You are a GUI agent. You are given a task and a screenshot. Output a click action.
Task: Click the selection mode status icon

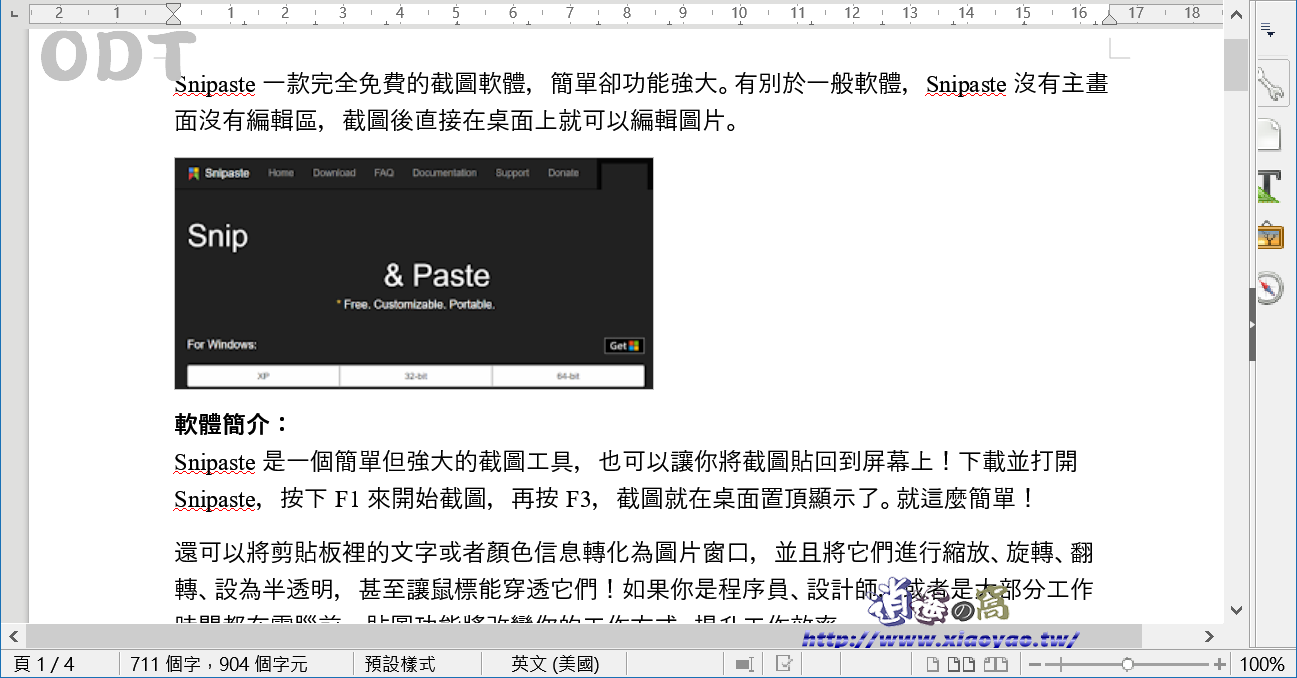click(743, 664)
